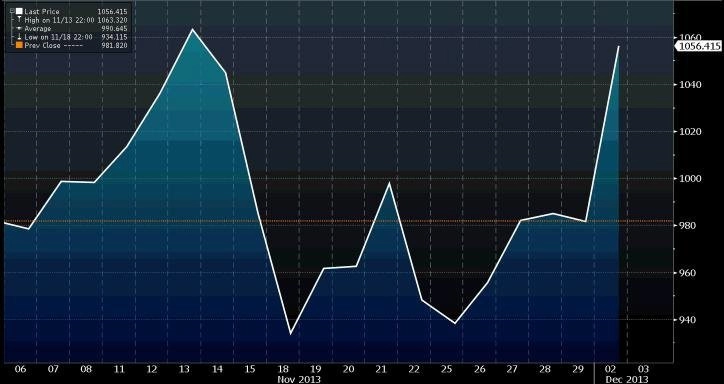This screenshot has width=724, height=384.
Task: Click the Low marker icon in legend
Action: (x=19, y=36)
